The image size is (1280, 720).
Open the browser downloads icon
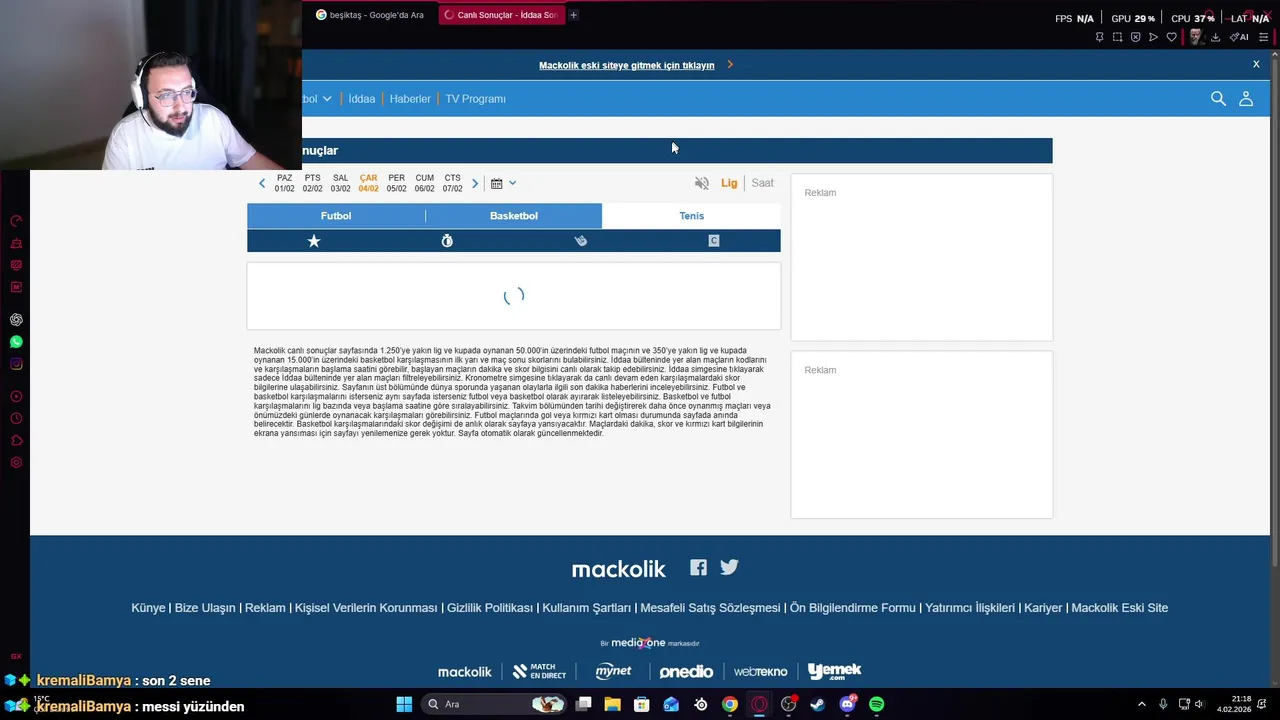tap(1215, 37)
